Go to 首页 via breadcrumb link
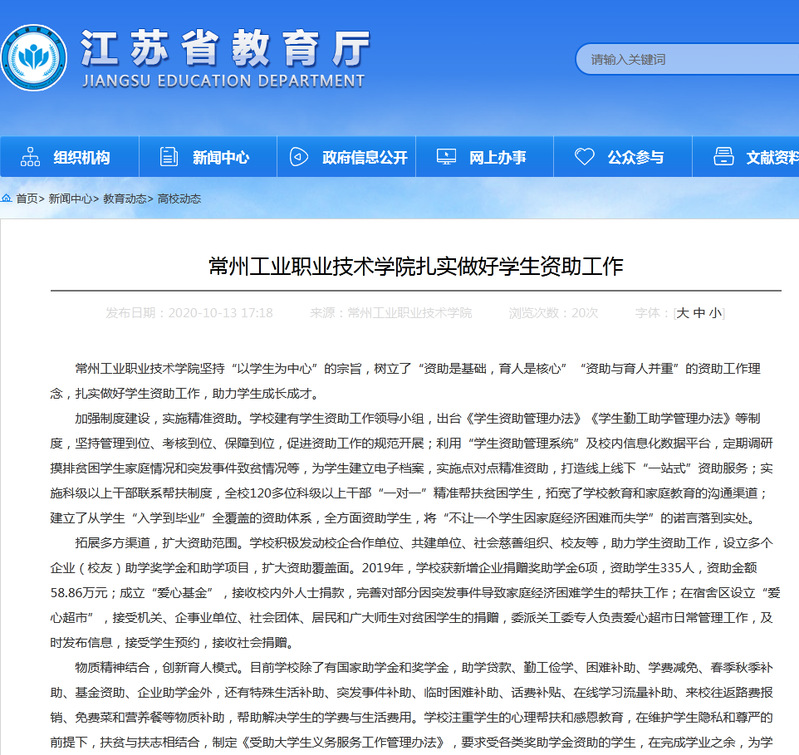The image size is (799, 755). pos(27,199)
